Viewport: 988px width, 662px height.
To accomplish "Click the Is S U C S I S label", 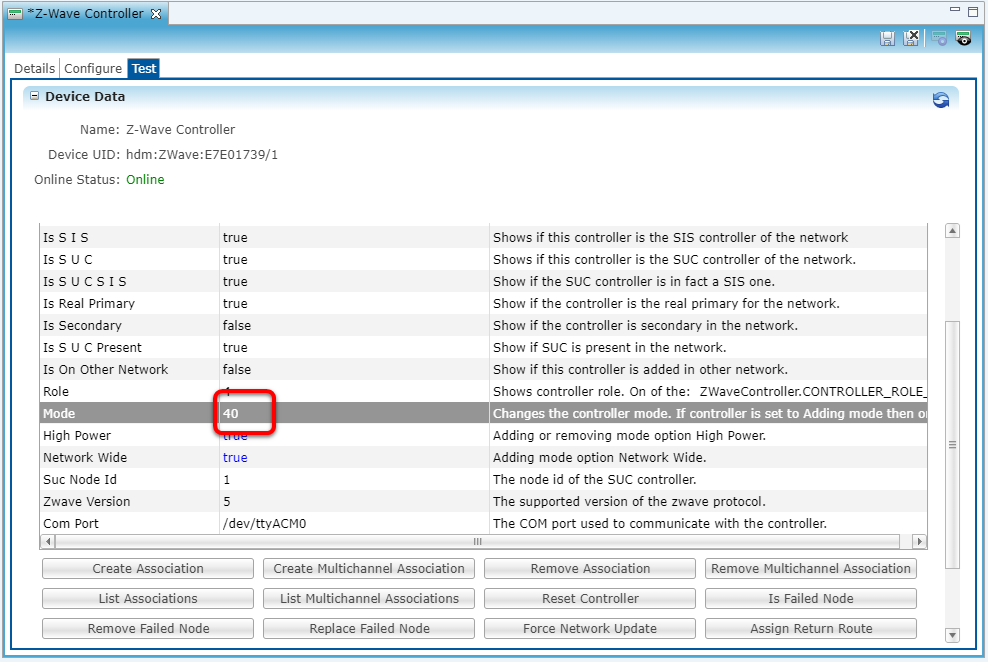I will pyautogui.click(x=84, y=282).
